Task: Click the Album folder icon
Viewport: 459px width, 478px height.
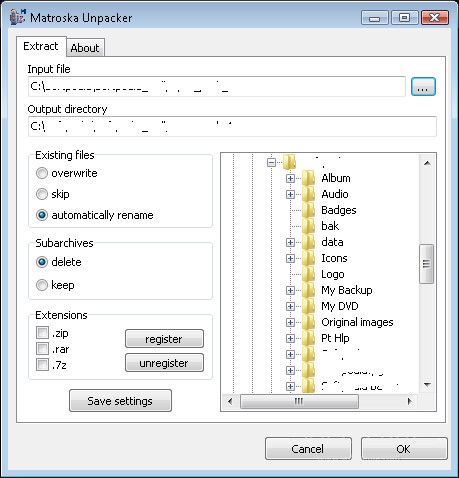Action: click(x=308, y=178)
